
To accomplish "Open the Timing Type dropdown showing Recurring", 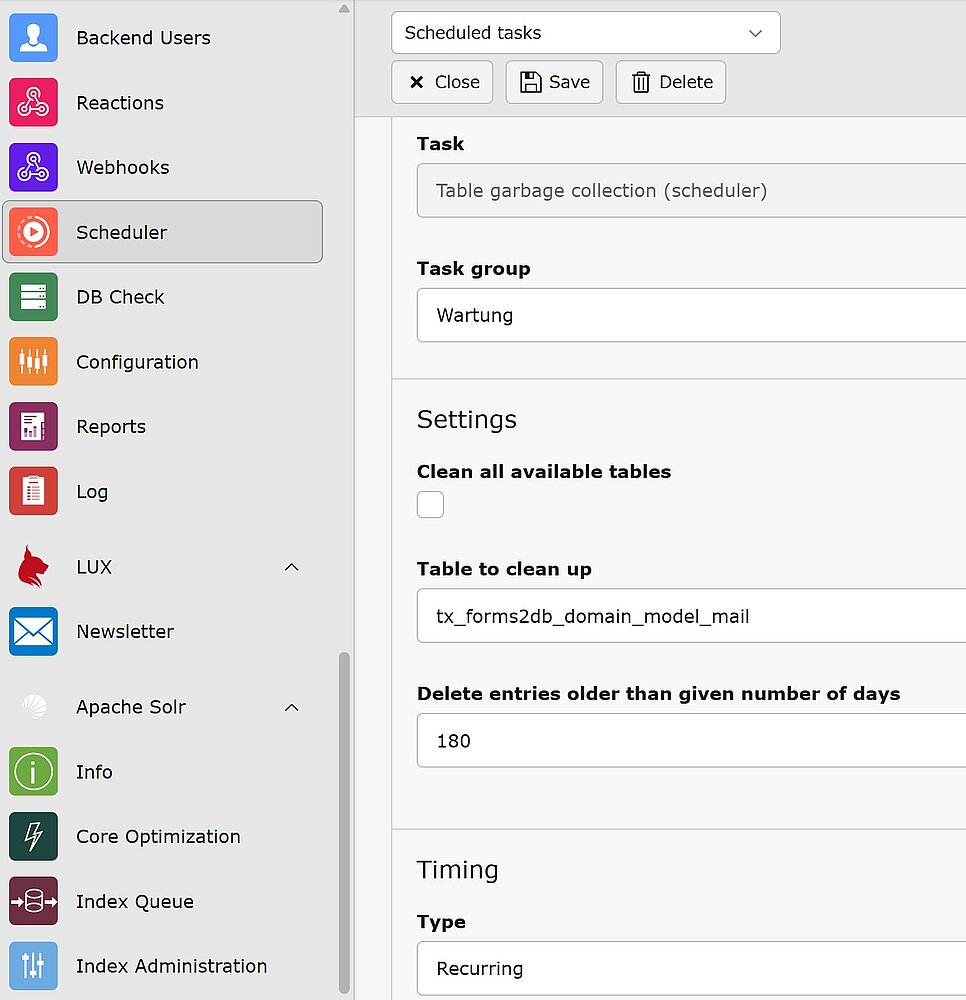I will pyautogui.click(x=690, y=968).
